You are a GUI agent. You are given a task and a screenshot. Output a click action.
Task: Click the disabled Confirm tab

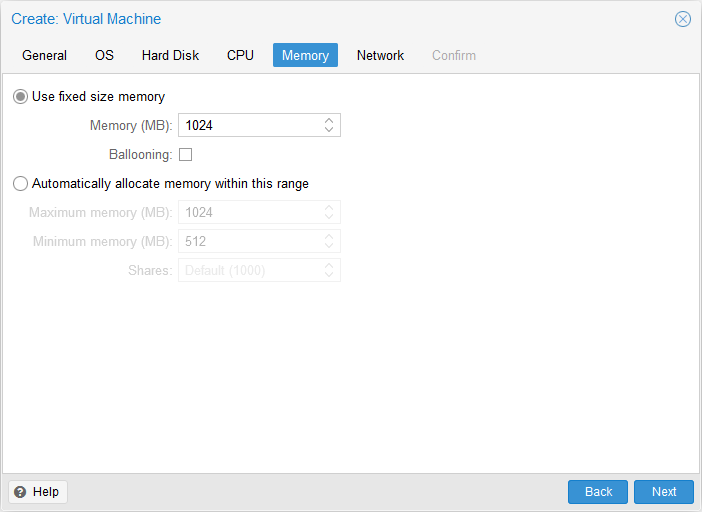pyautogui.click(x=454, y=56)
